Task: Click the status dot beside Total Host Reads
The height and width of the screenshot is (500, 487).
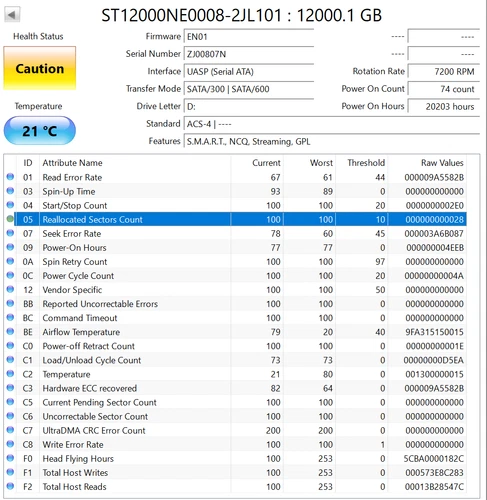Action: [10, 486]
